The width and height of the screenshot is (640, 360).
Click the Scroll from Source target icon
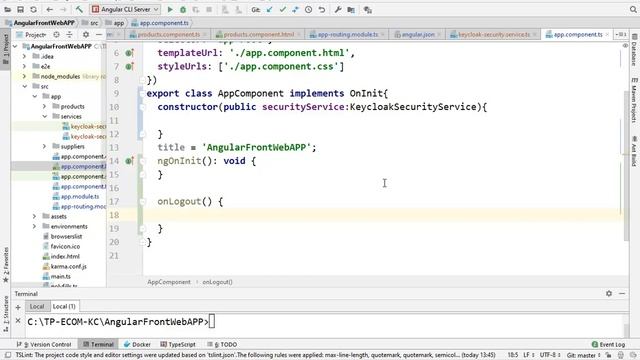pyautogui.click(x=56, y=35)
